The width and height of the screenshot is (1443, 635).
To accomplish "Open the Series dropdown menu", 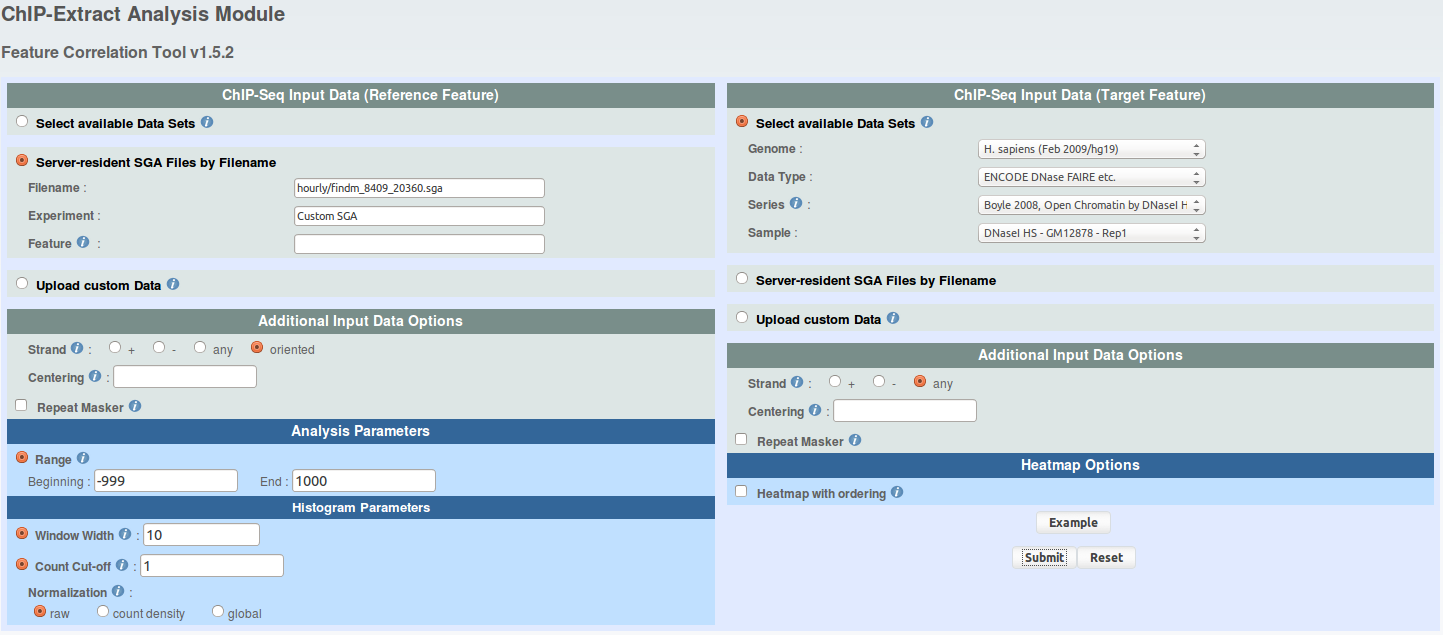I will pos(1091,205).
